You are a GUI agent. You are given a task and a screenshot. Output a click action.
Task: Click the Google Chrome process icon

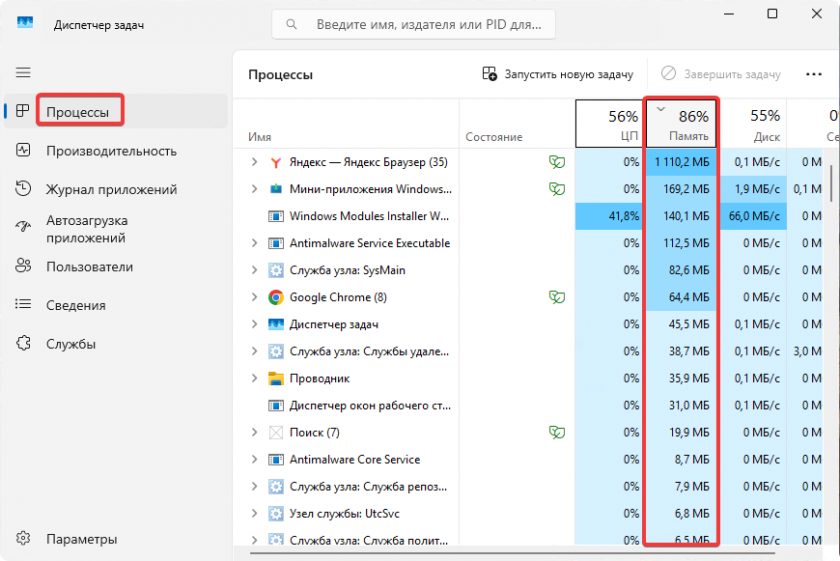point(277,297)
